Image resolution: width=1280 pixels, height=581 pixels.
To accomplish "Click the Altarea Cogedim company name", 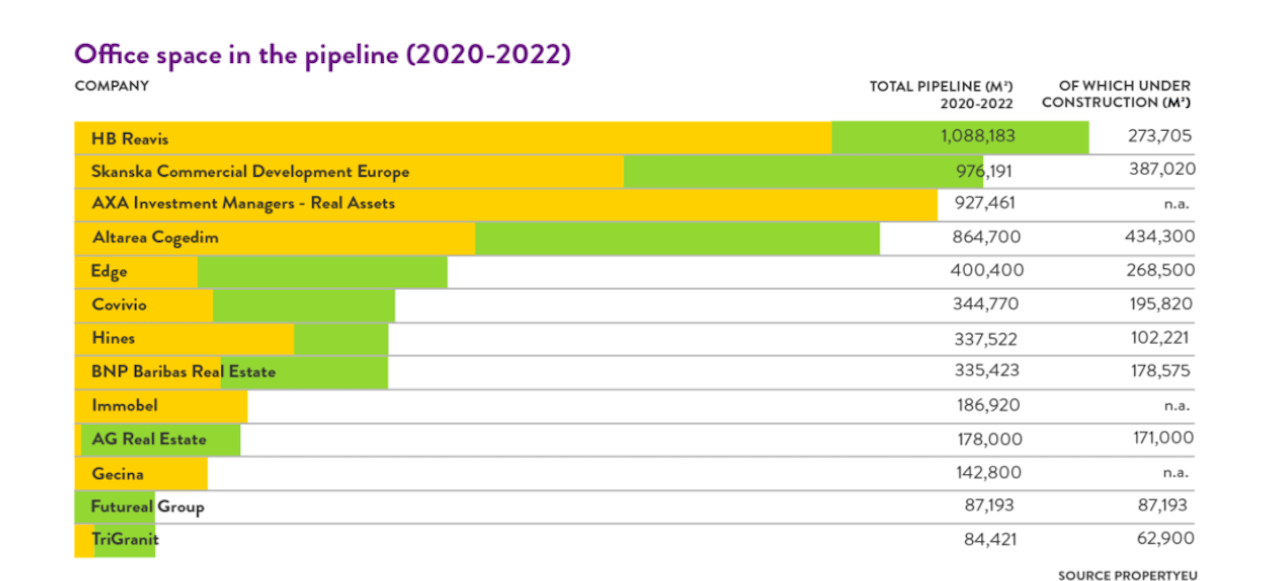I will click(155, 239).
